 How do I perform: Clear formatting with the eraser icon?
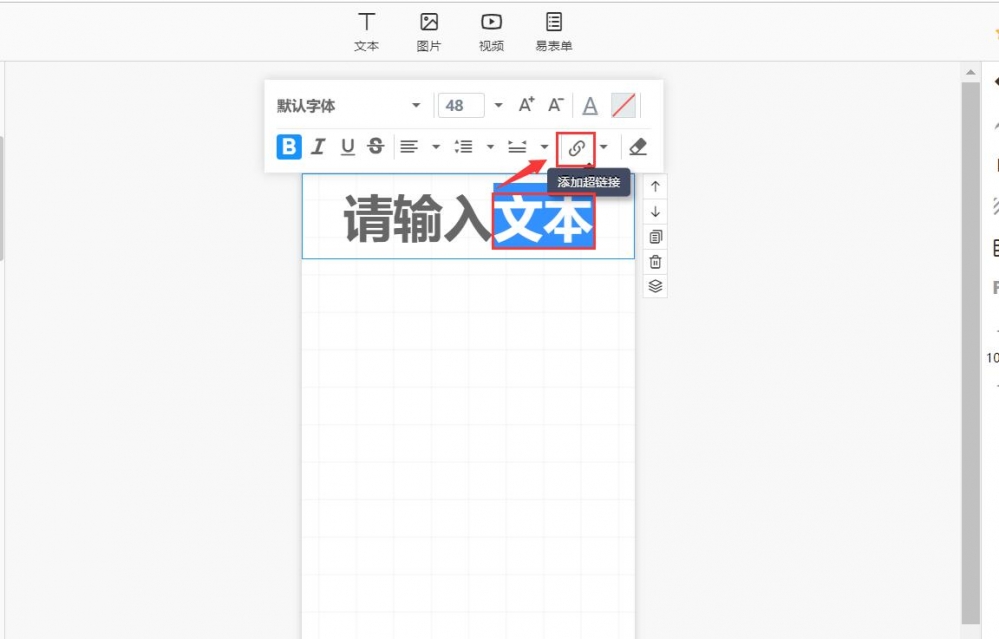click(638, 146)
